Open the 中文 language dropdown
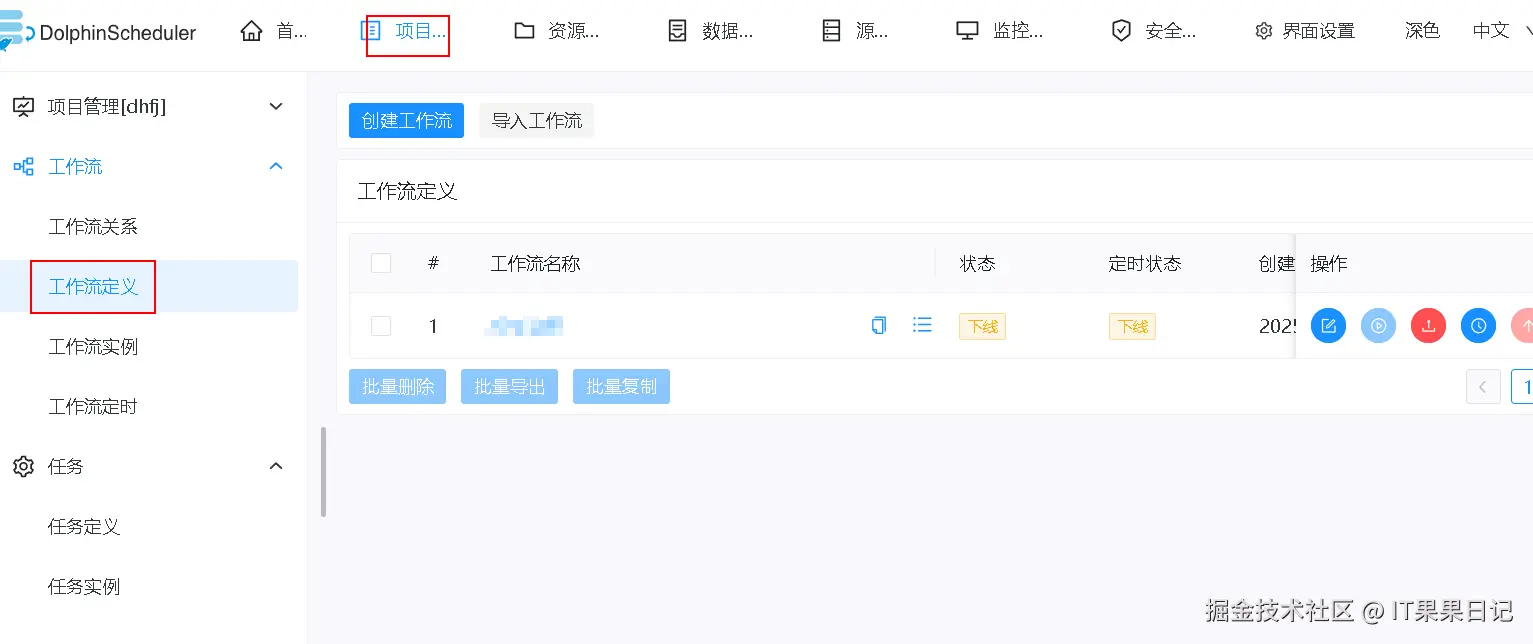 click(1500, 31)
